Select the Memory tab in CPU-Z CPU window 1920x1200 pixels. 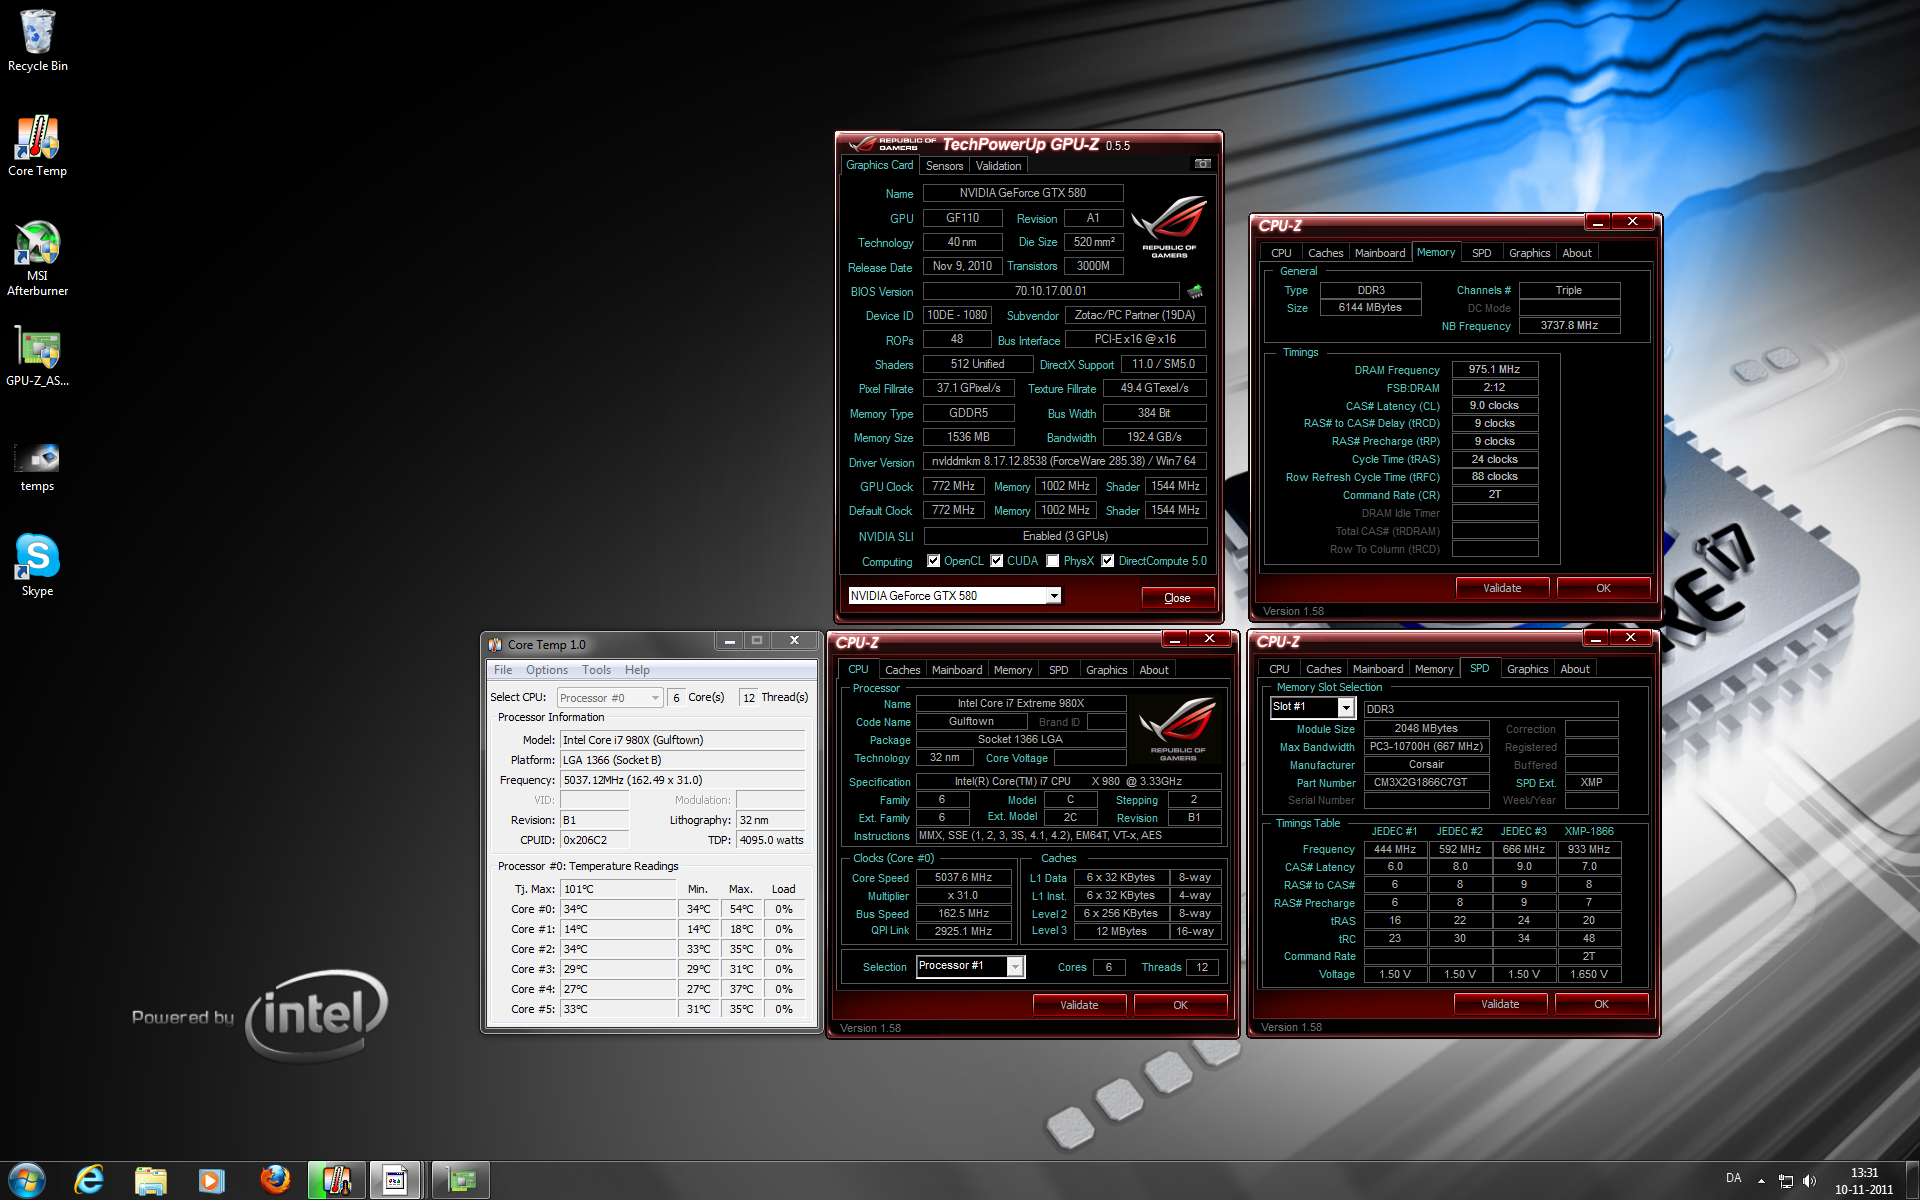tap(1012, 670)
